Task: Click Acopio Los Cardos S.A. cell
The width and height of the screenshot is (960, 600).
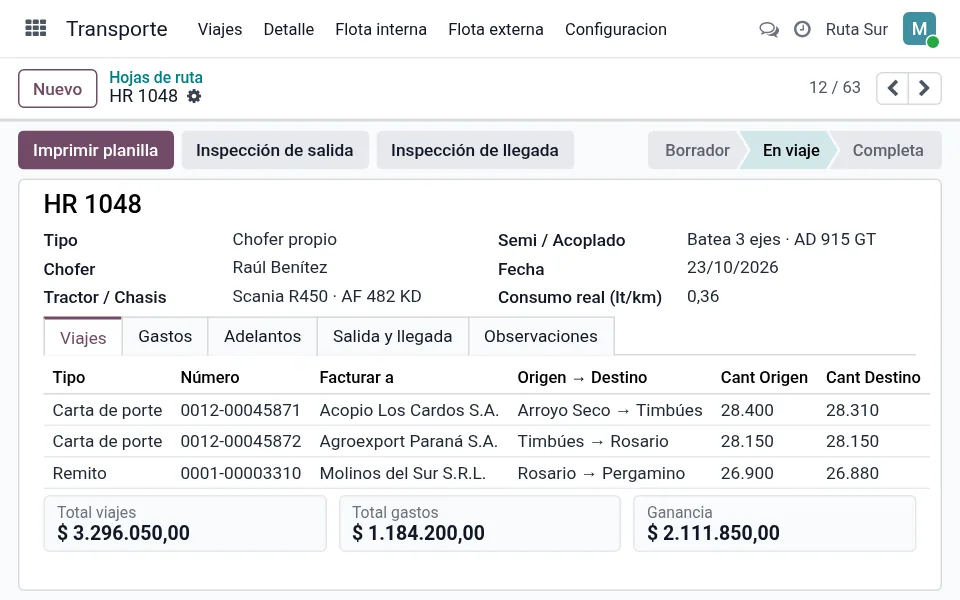Action: 409,410
